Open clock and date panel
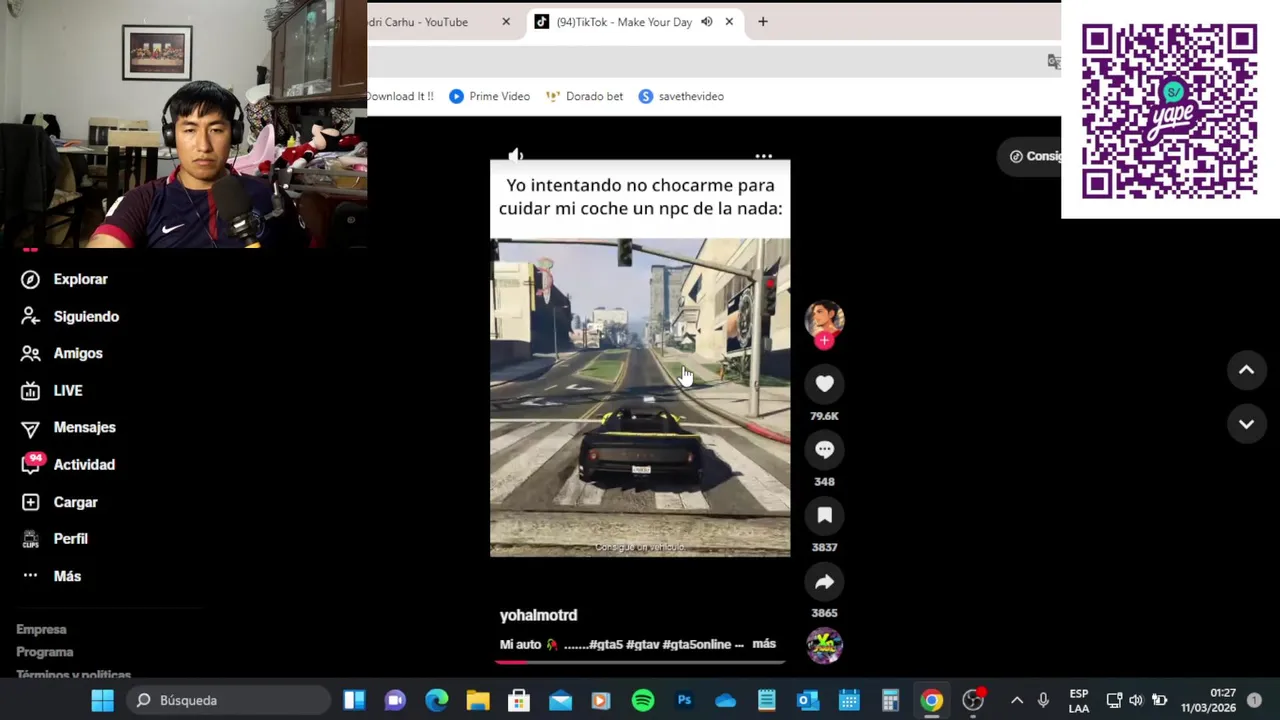Viewport: 1280px width, 720px height. pyautogui.click(x=1208, y=700)
